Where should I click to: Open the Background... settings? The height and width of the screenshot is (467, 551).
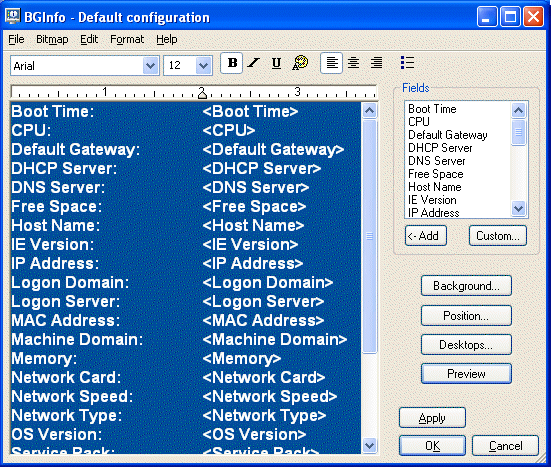point(466,286)
